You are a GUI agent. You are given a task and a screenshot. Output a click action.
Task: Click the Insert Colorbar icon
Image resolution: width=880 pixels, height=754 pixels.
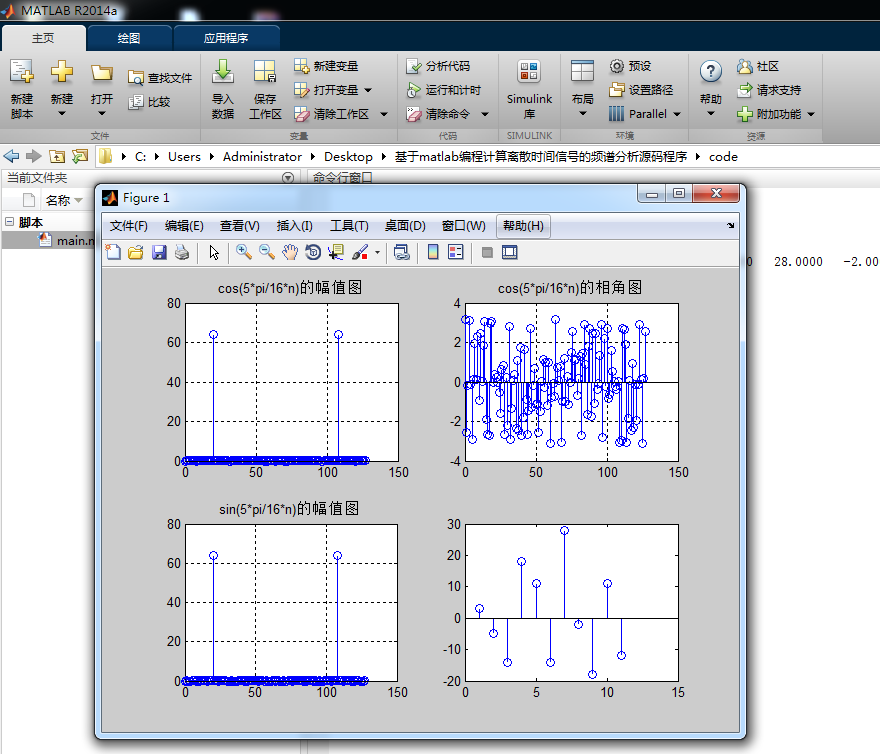(433, 253)
